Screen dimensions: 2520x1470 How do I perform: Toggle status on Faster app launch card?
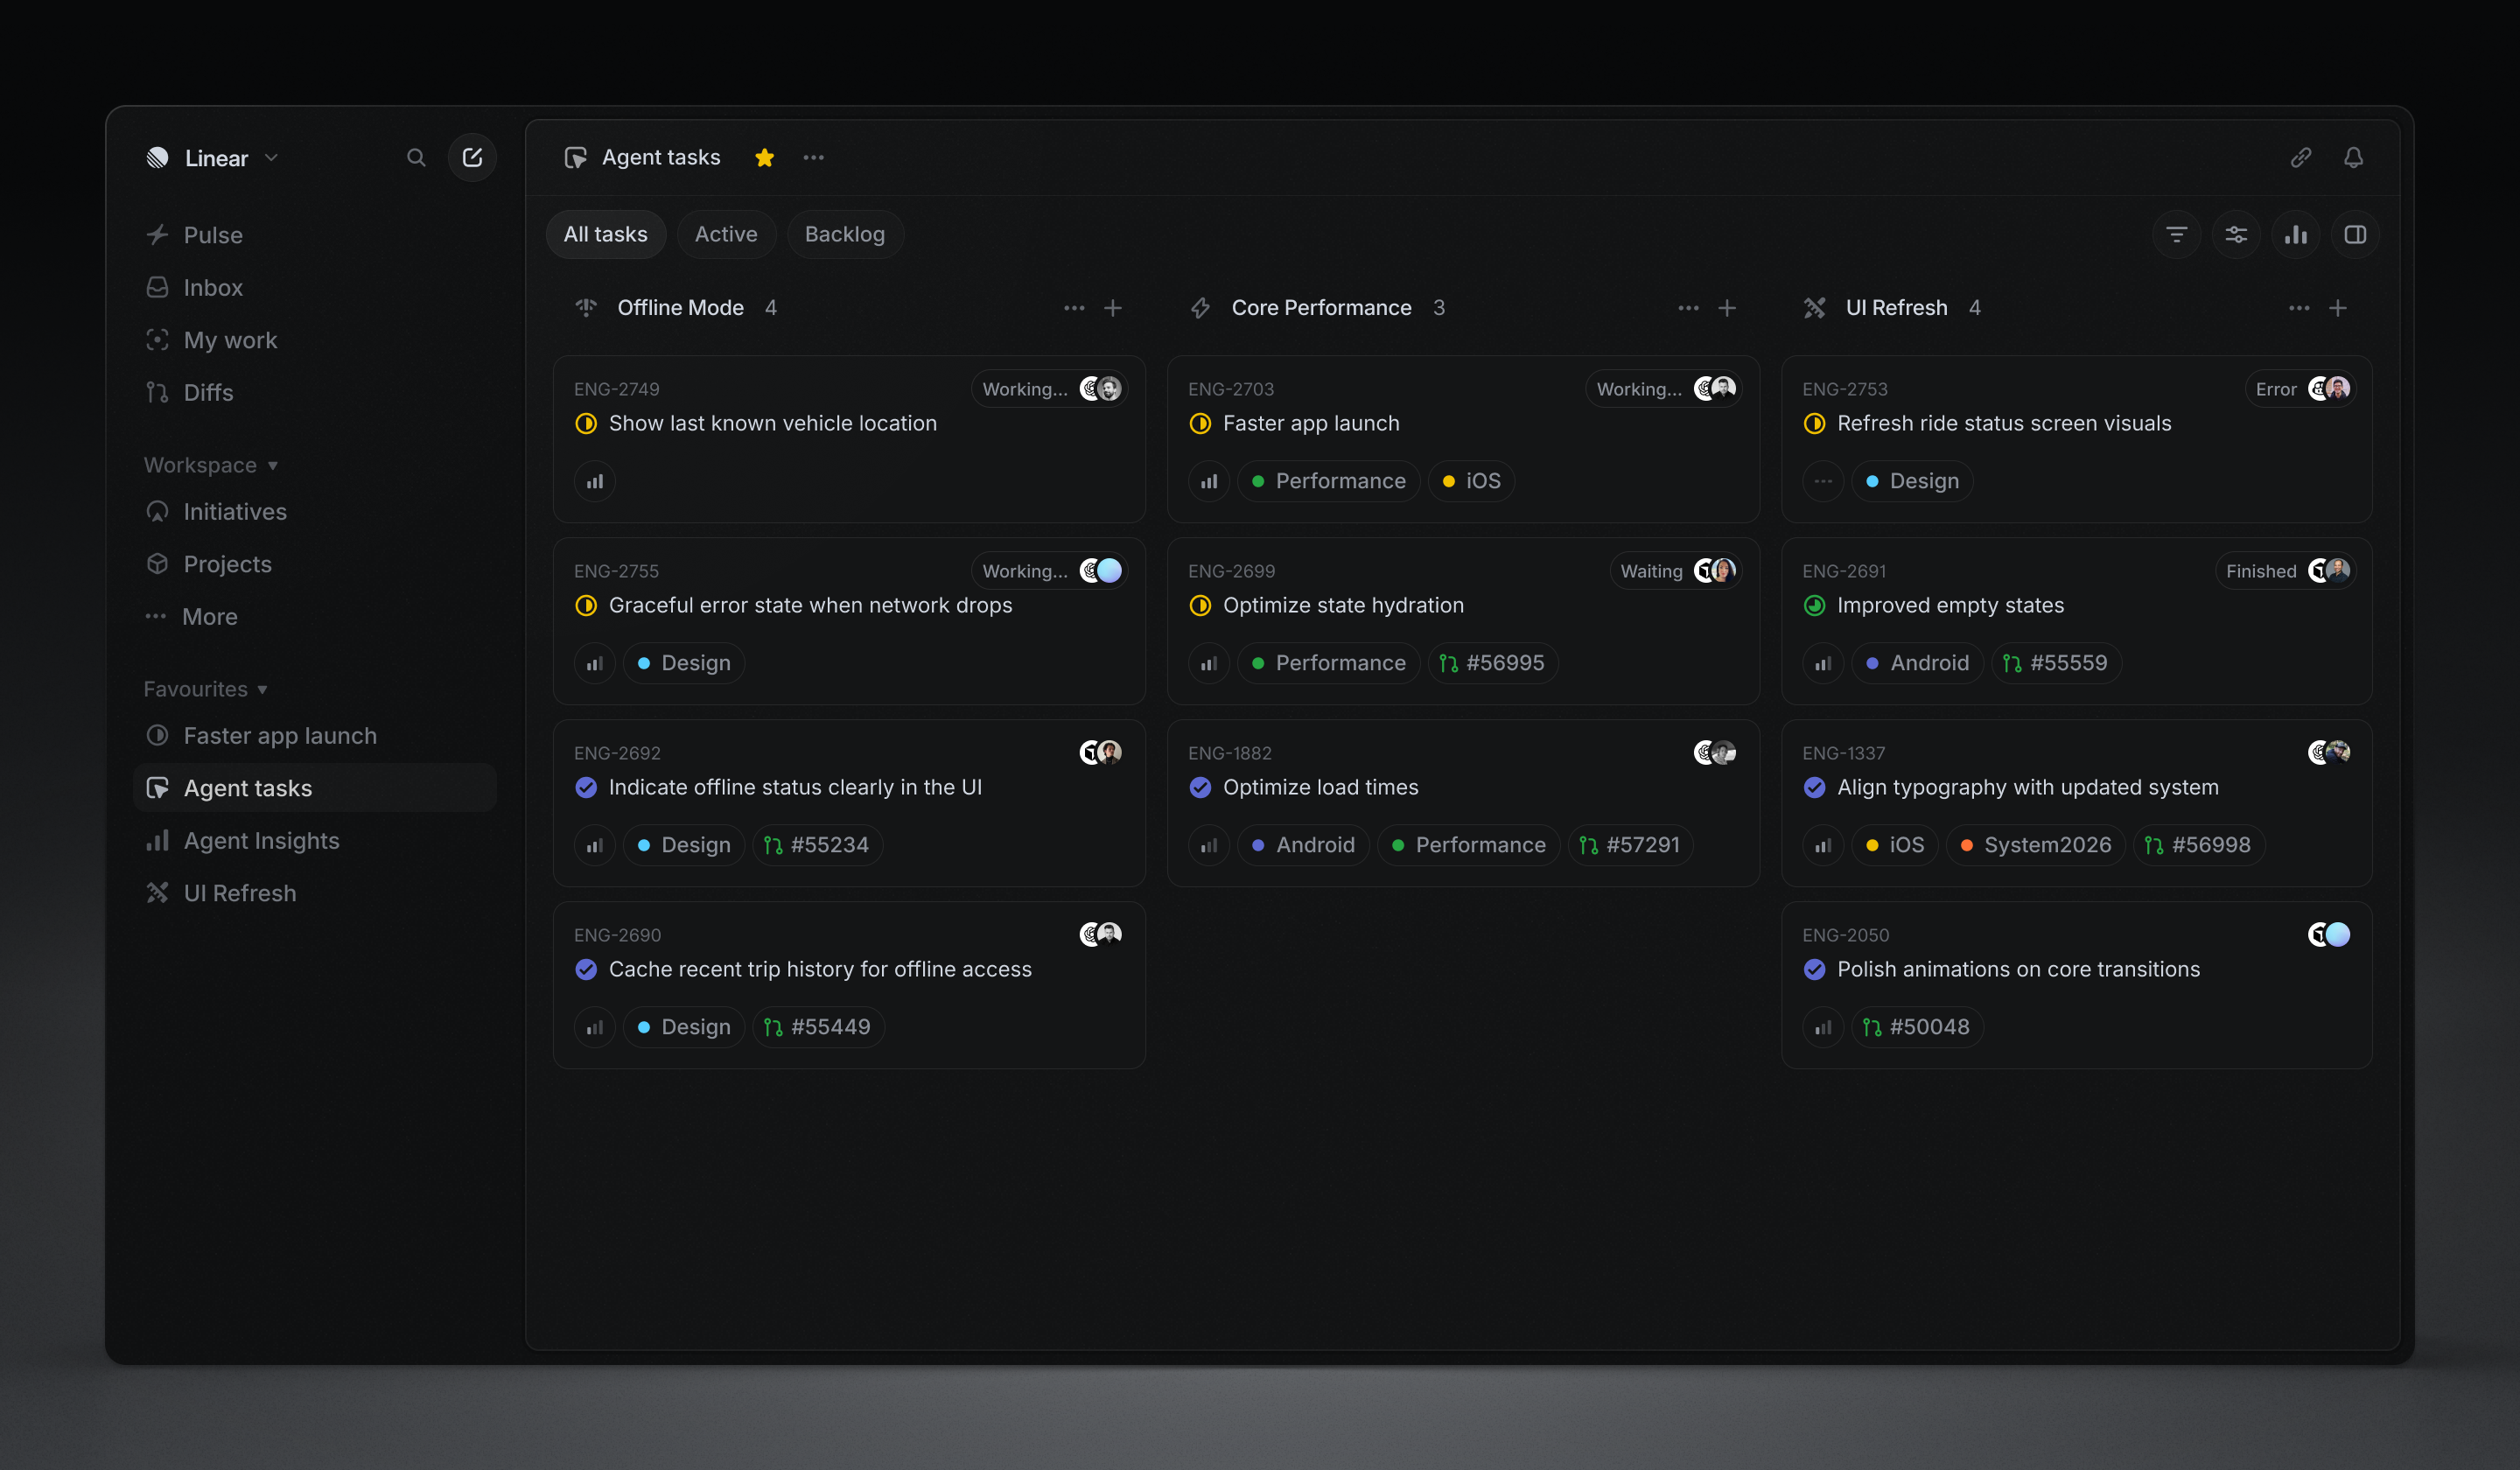[x=1200, y=424]
